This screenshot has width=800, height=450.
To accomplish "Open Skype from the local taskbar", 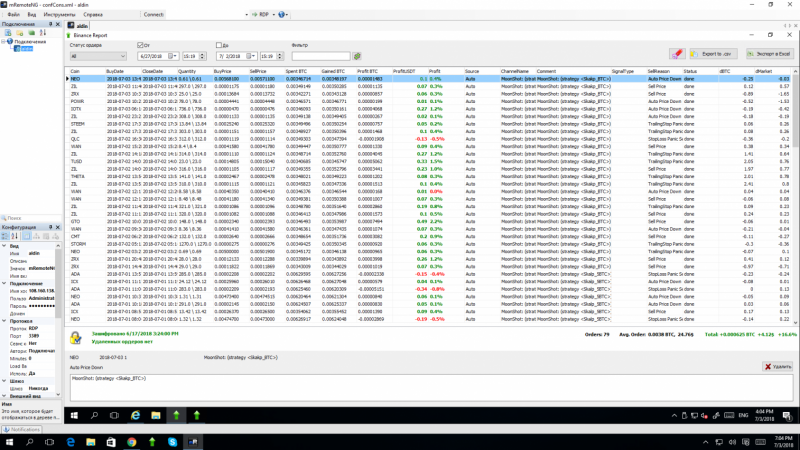I will (x=172, y=442).
